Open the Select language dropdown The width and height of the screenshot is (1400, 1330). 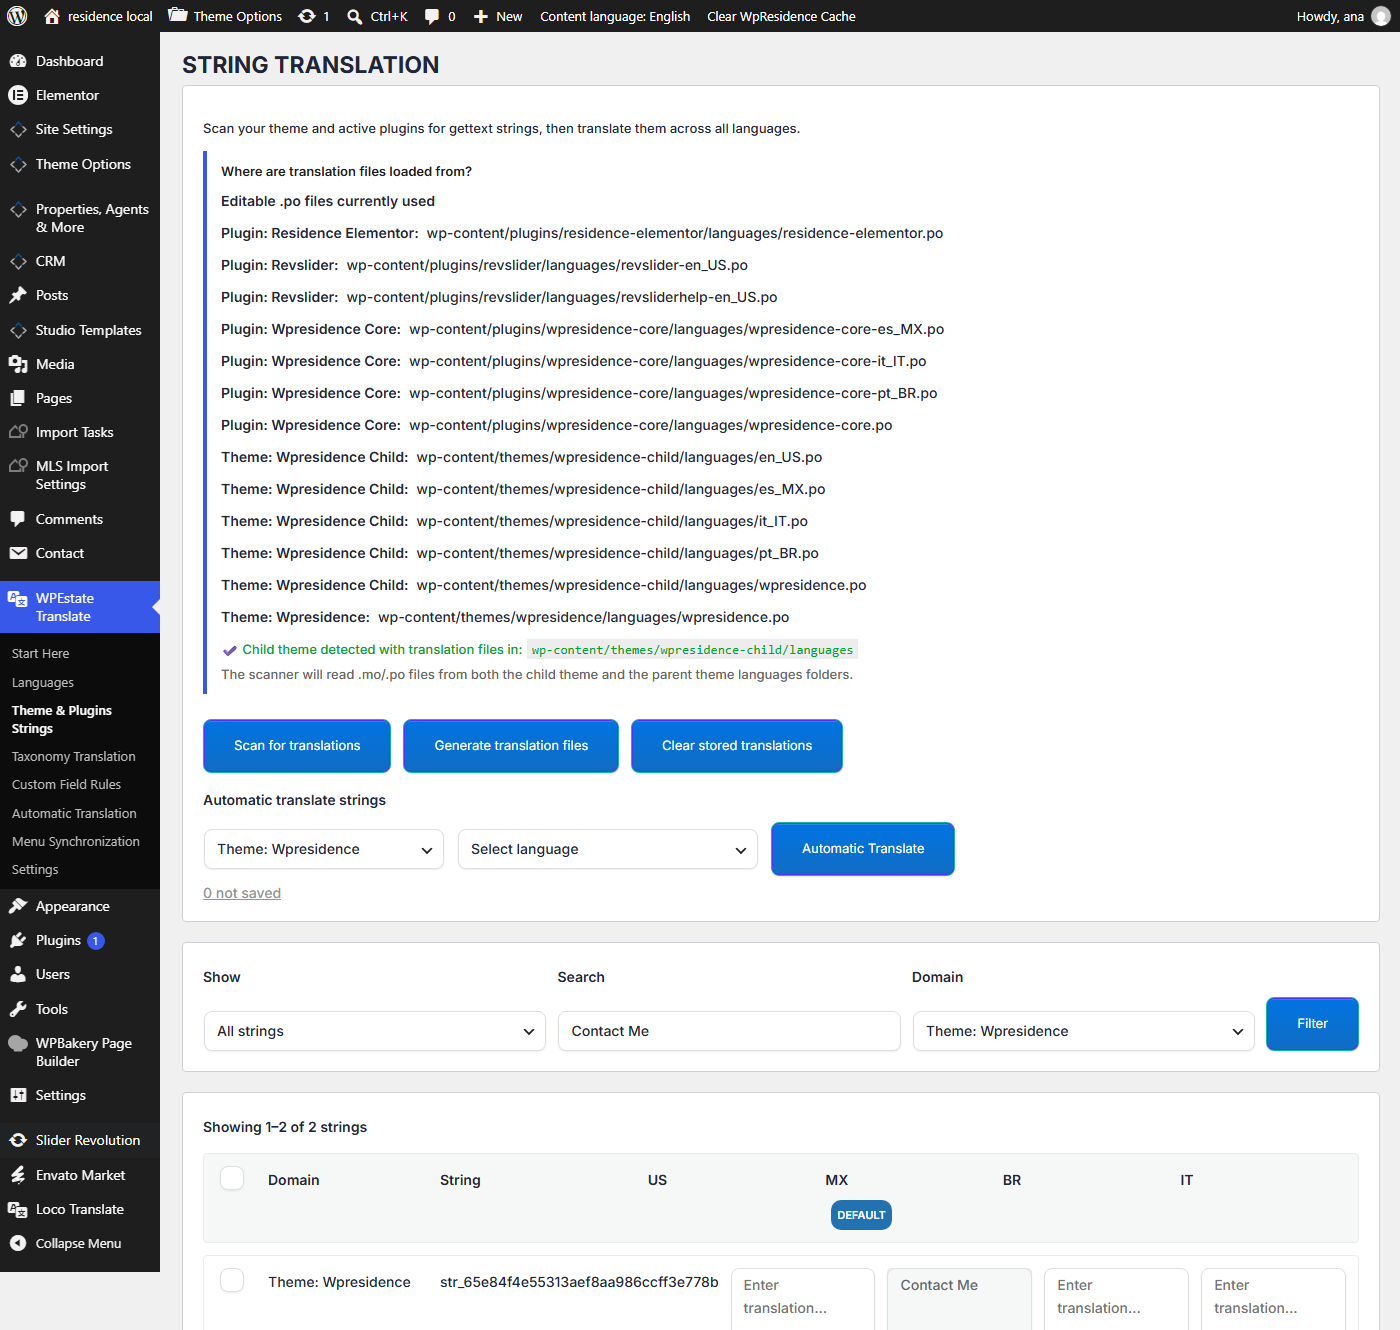[608, 849]
